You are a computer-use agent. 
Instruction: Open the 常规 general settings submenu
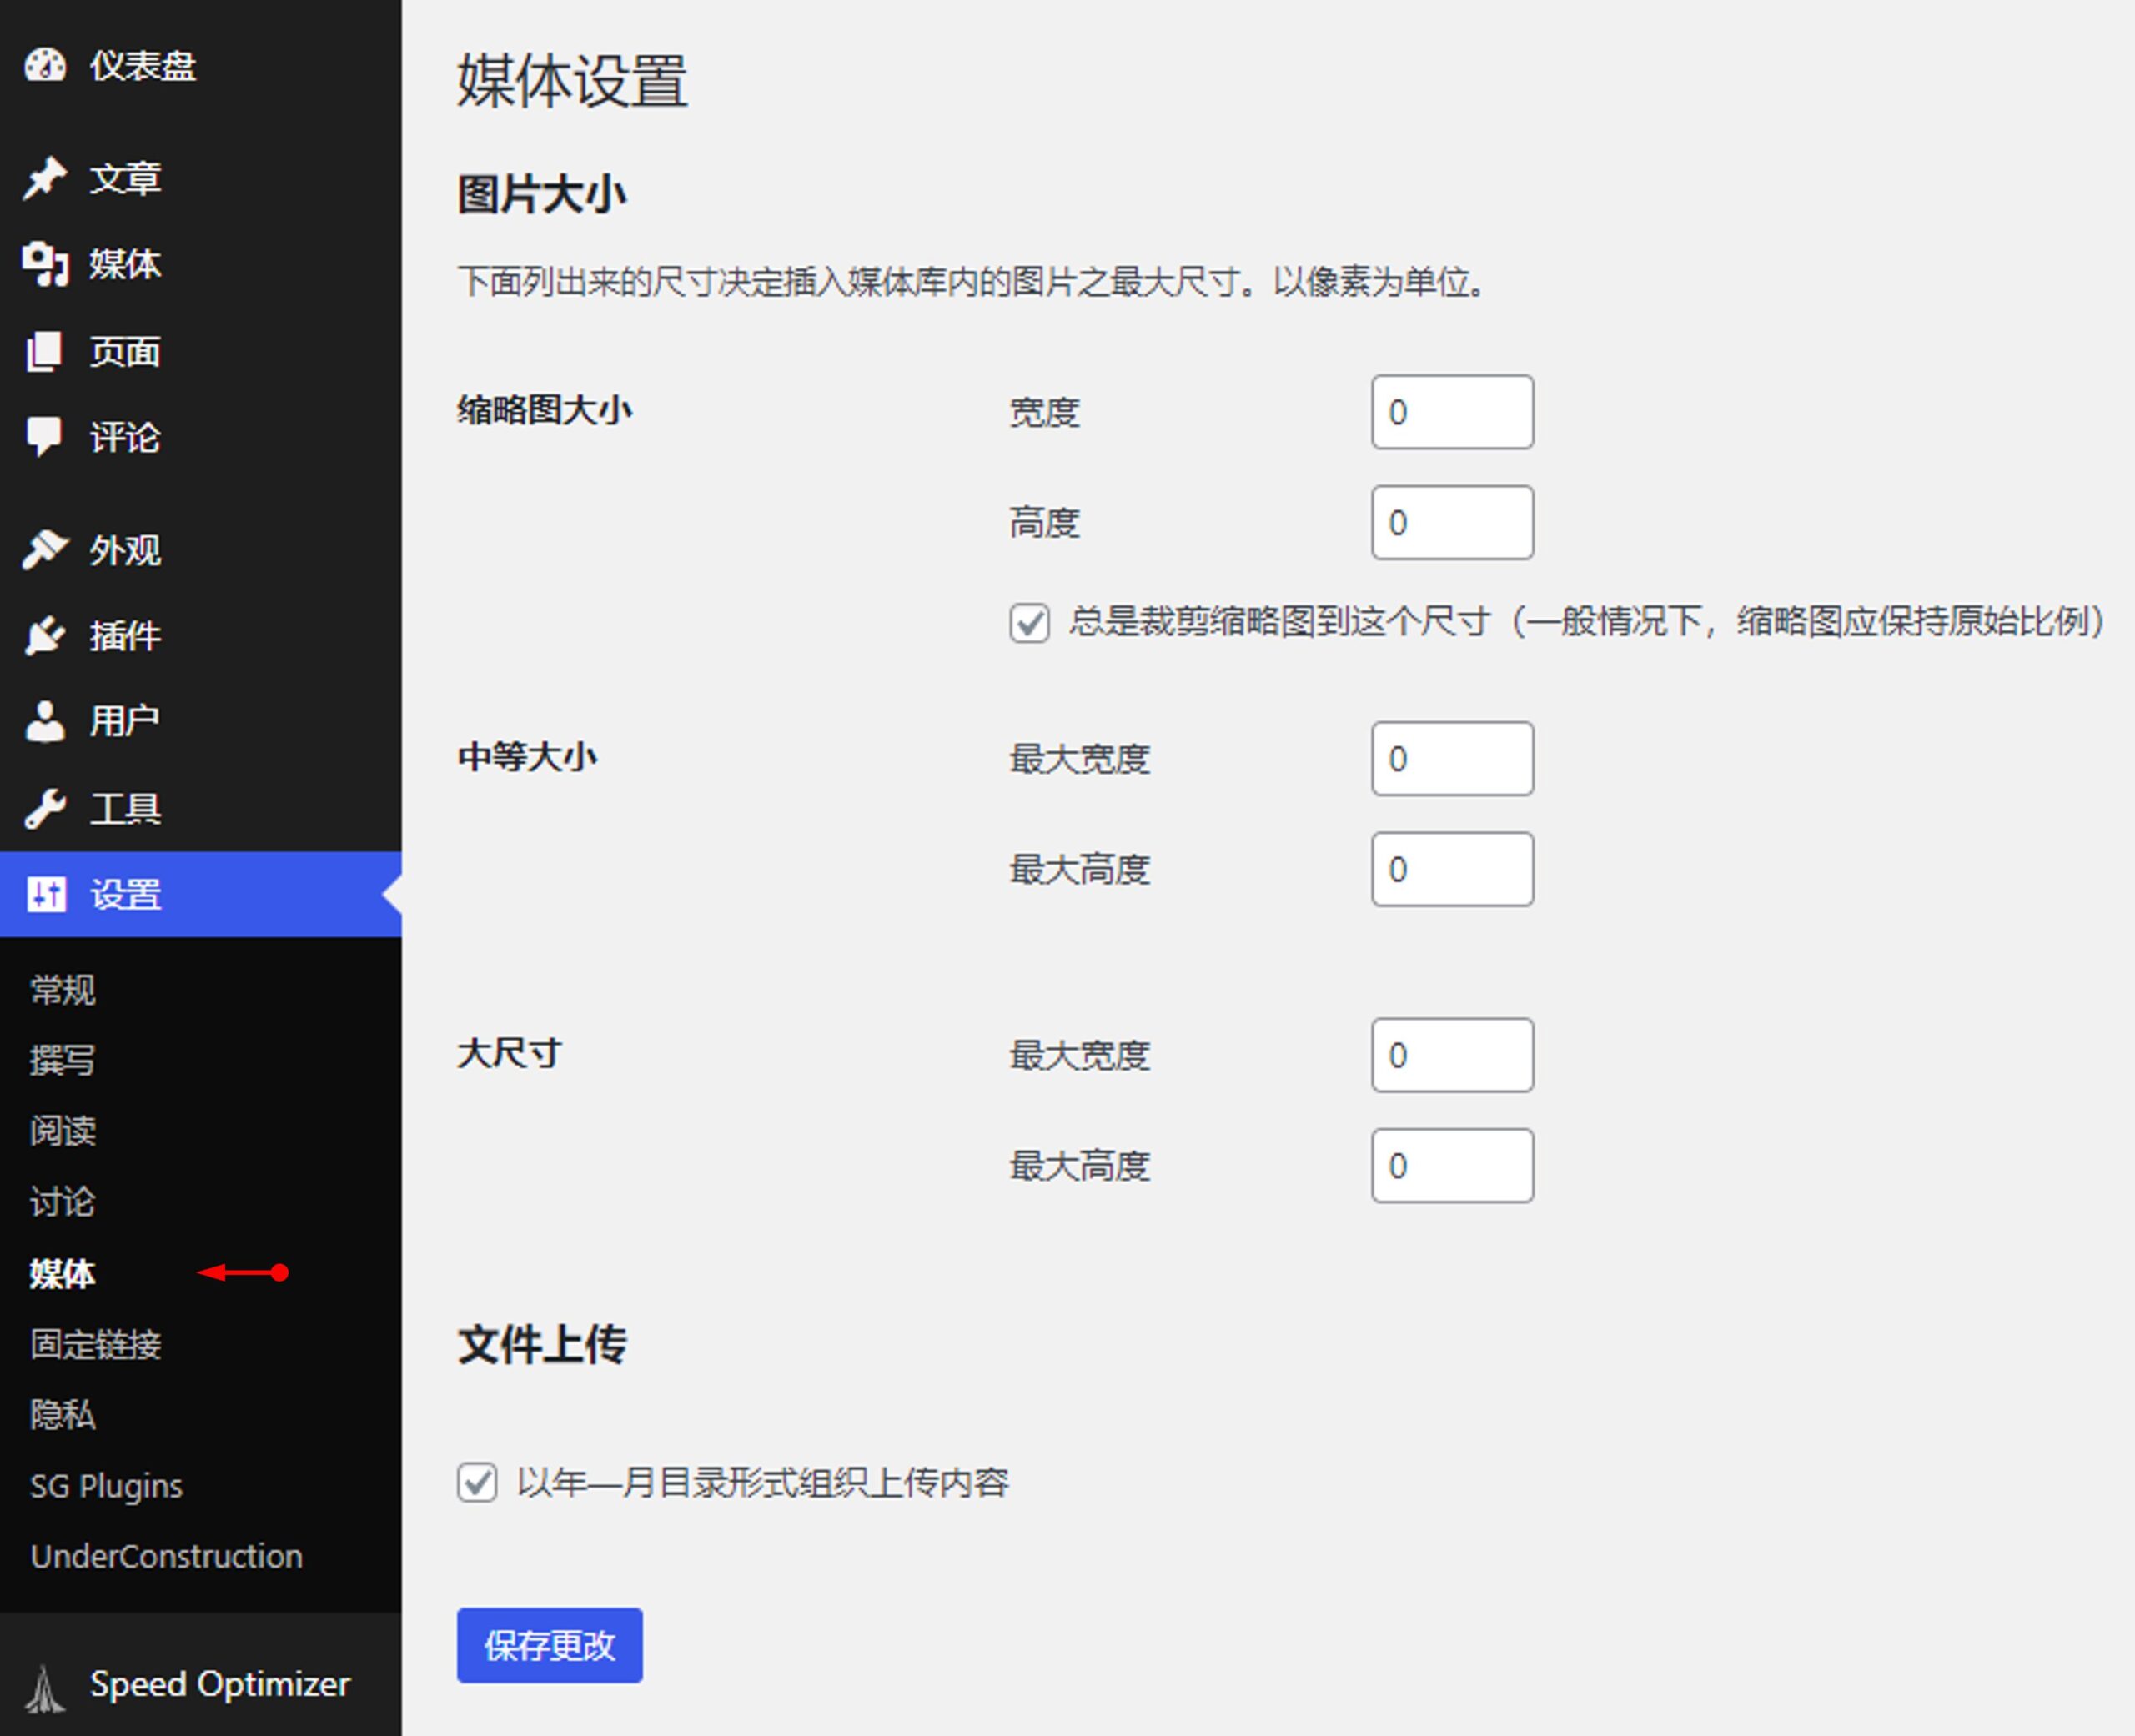(x=63, y=990)
